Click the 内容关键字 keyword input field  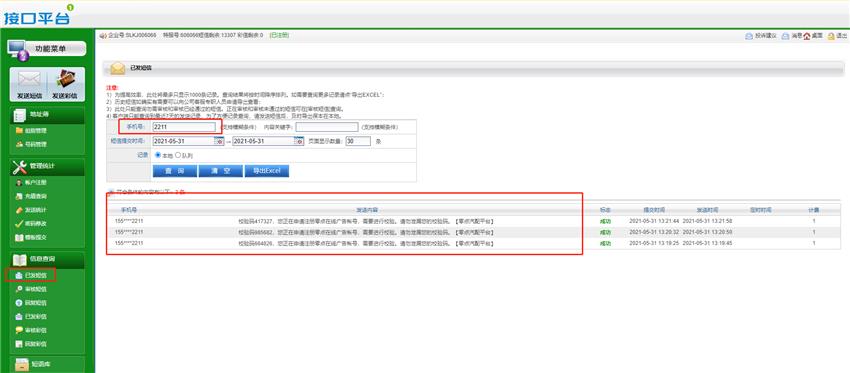coord(327,127)
